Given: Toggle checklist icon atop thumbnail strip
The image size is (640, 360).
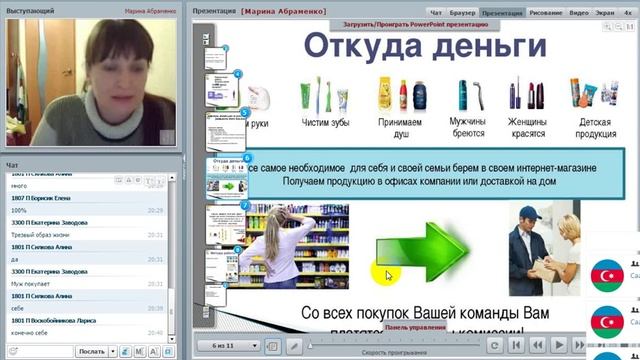Looking at the screenshot, I should tap(206, 39).
